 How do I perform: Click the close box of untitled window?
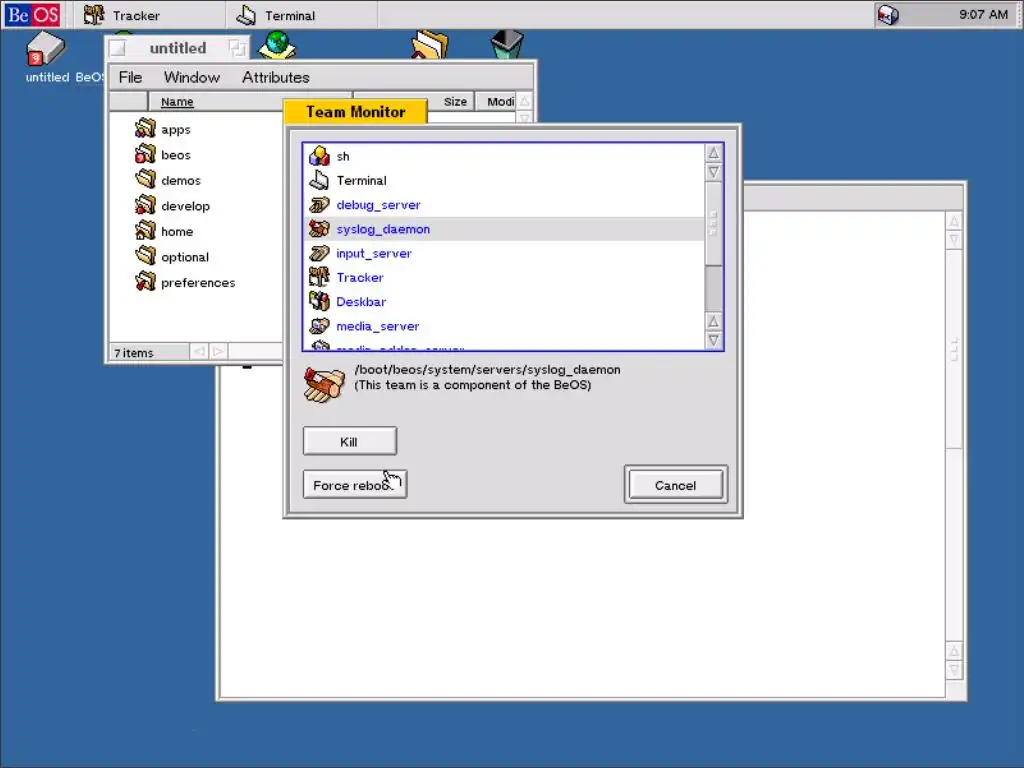(118, 48)
